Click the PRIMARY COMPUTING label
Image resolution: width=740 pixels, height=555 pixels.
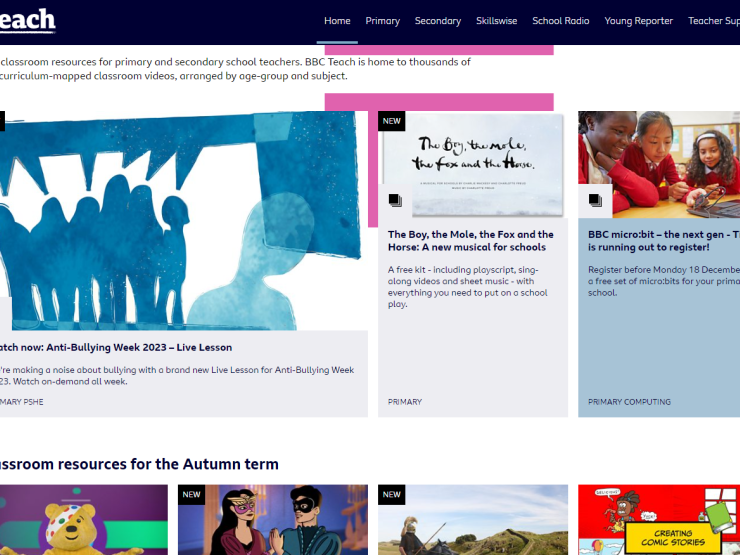tap(629, 402)
